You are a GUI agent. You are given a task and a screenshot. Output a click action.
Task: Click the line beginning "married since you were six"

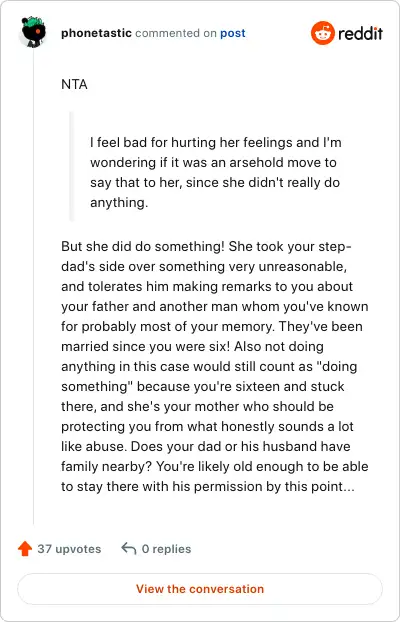pyautogui.click(x=192, y=347)
